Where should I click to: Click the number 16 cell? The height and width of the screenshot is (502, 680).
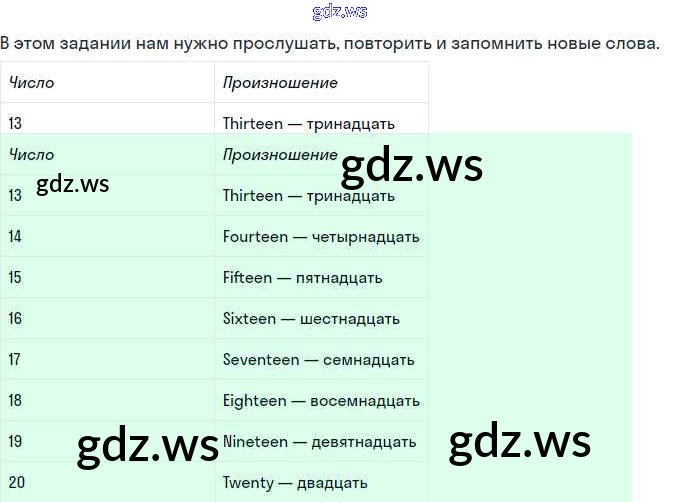pyautogui.click(x=15, y=319)
